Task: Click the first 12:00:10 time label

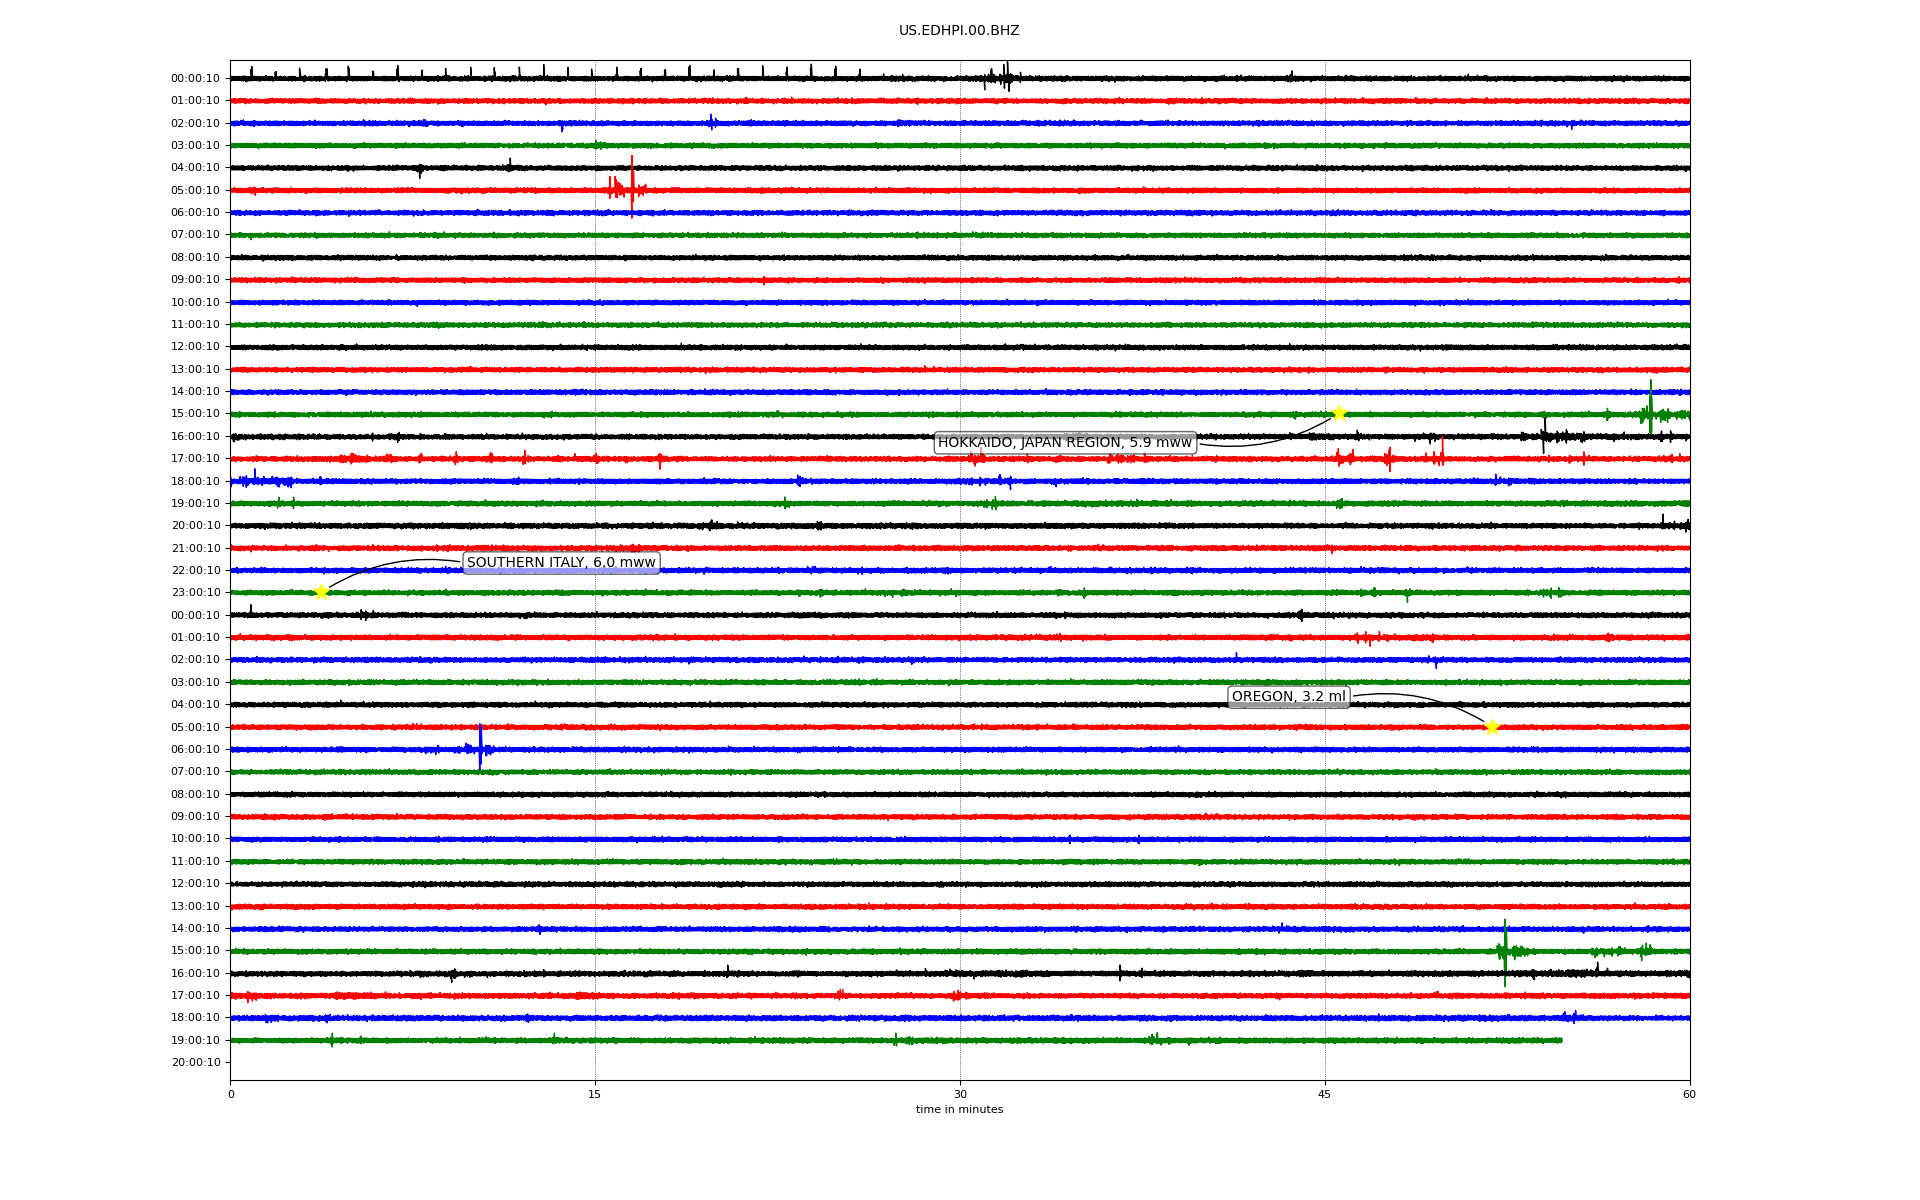Action: (195, 347)
